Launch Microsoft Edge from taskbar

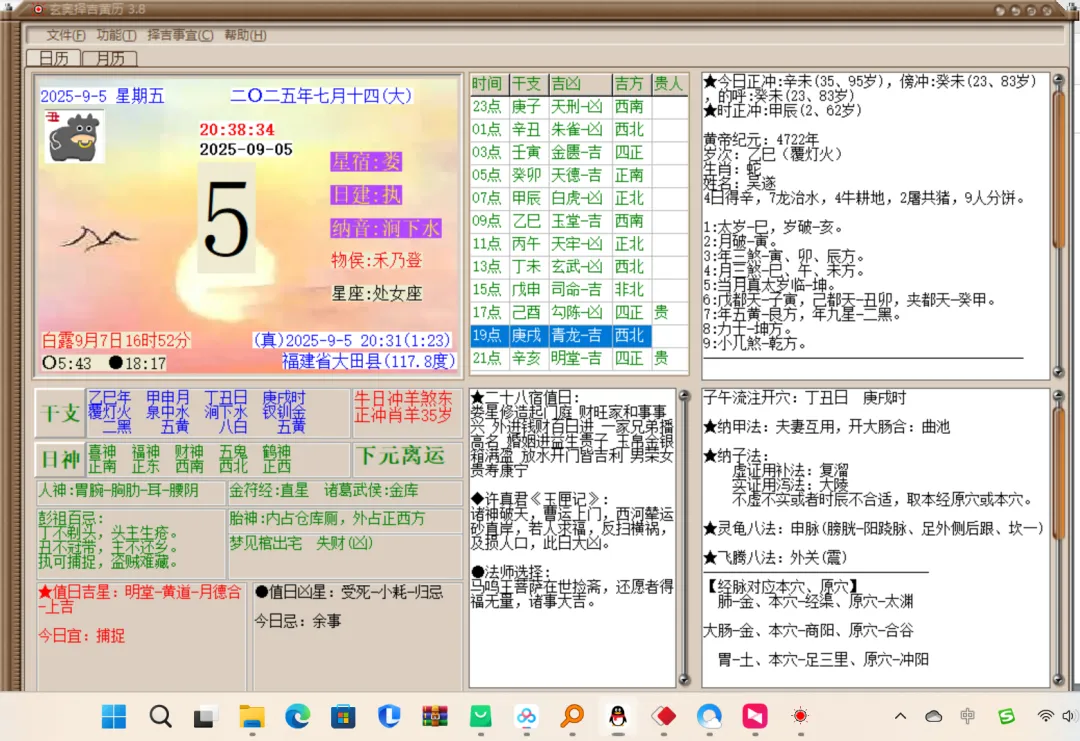click(x=297, y=716)
